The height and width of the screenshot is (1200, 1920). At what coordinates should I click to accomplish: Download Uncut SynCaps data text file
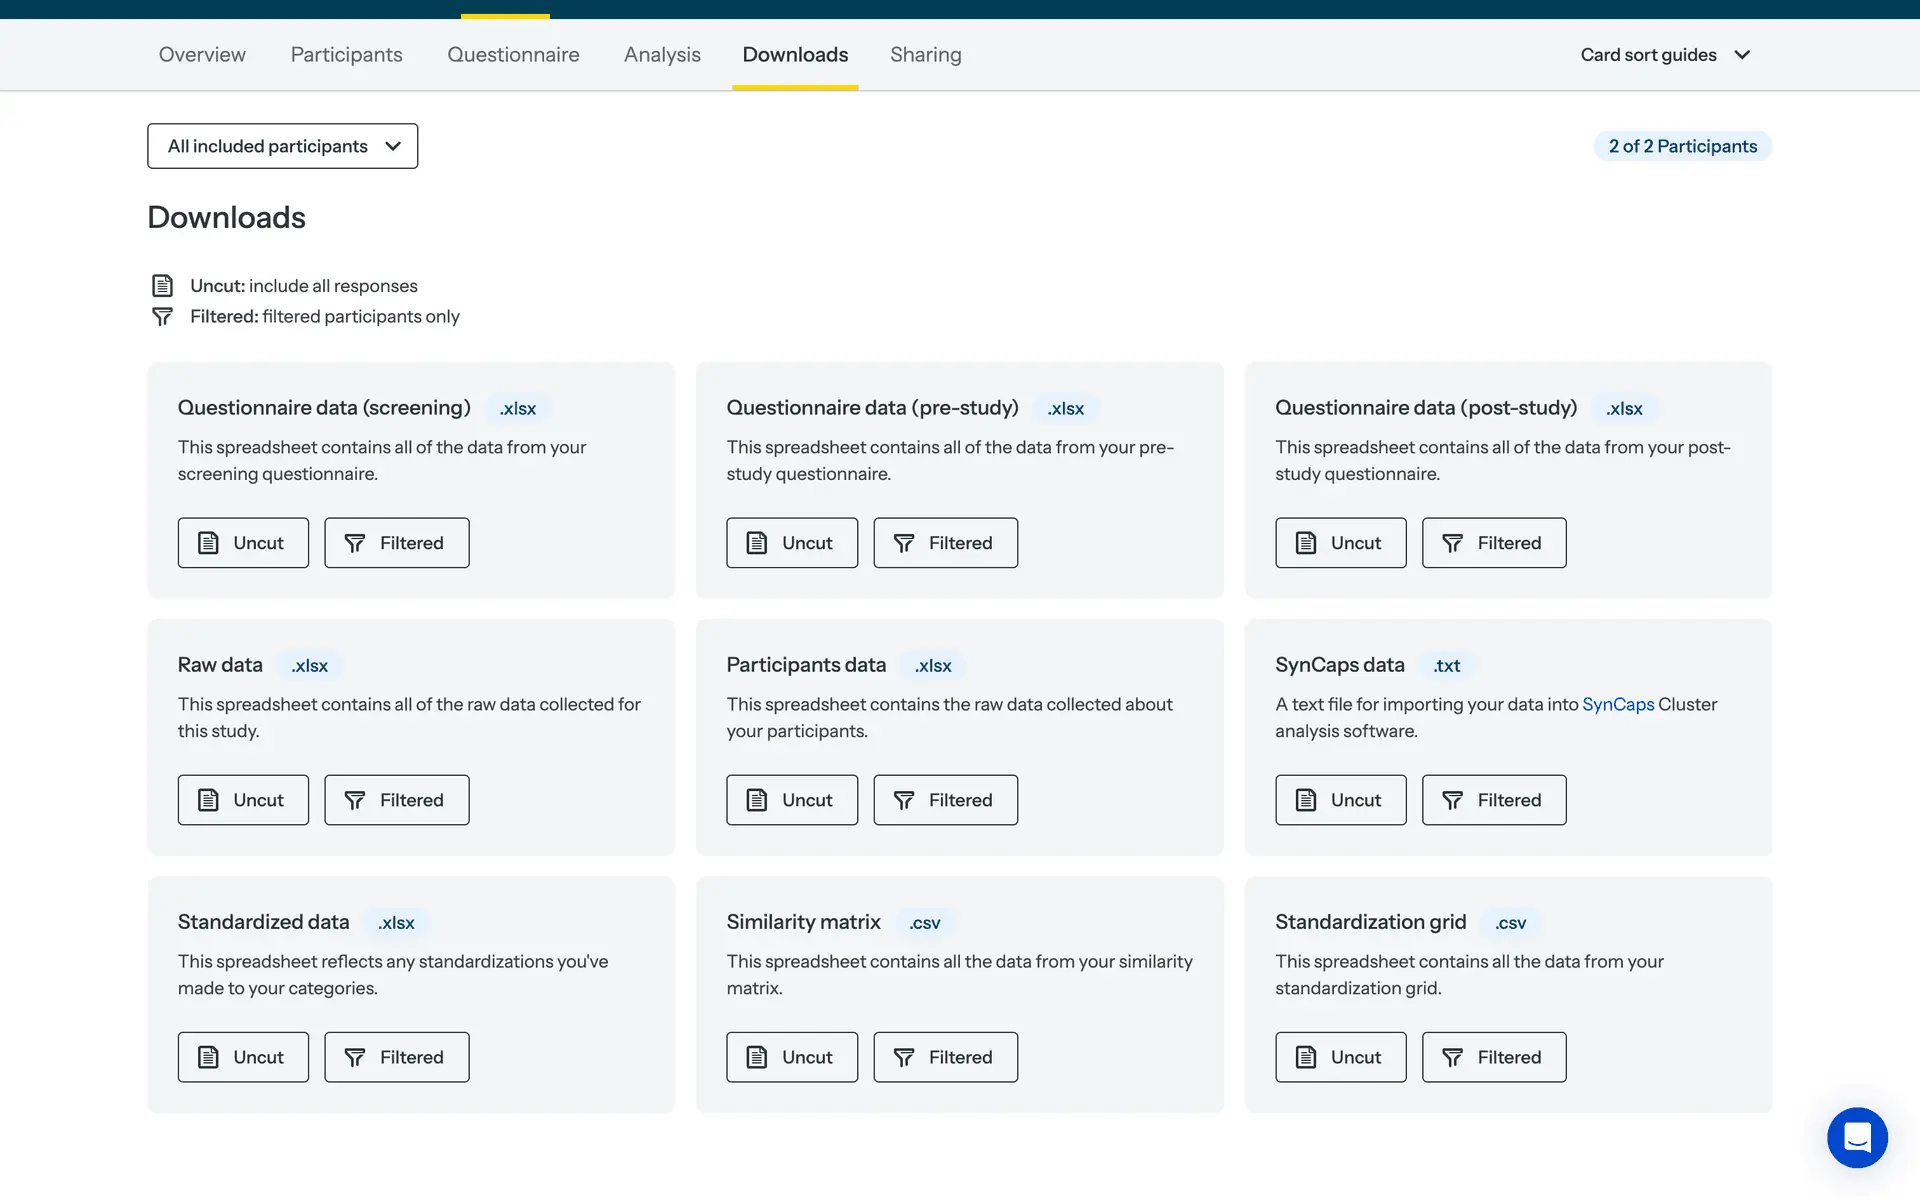pos(1340,800)
